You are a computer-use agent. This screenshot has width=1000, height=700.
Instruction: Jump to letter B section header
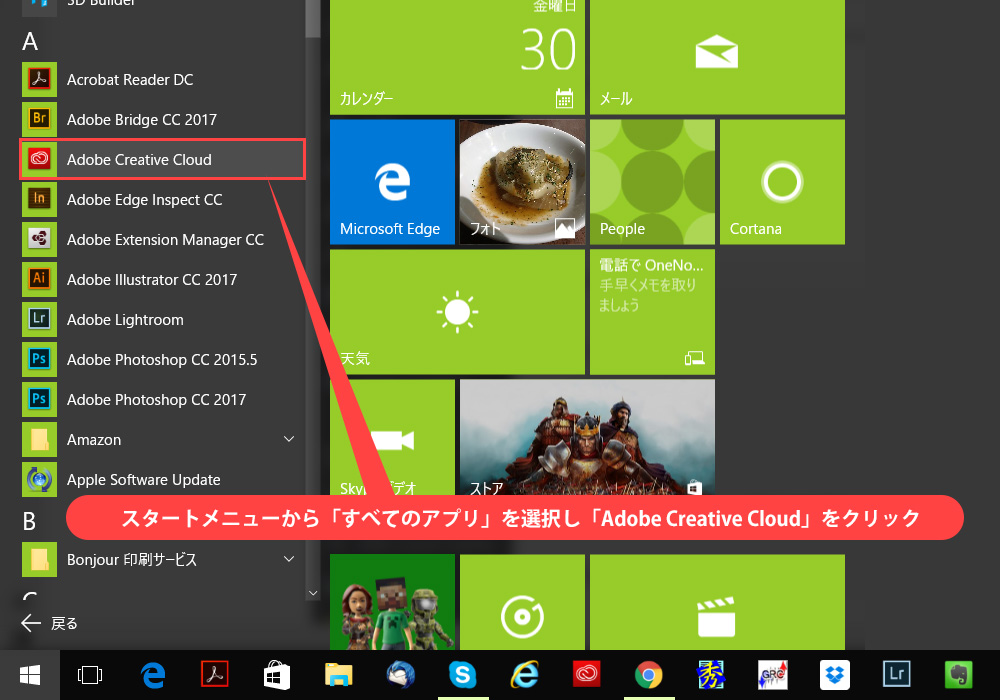click(29, 521)
